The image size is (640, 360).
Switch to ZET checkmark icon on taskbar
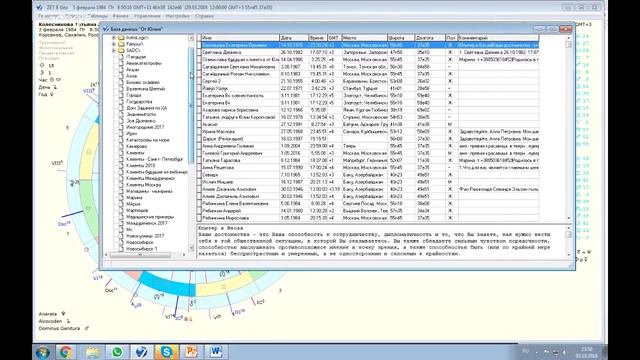pyautogui.click(x=142, y=352)
